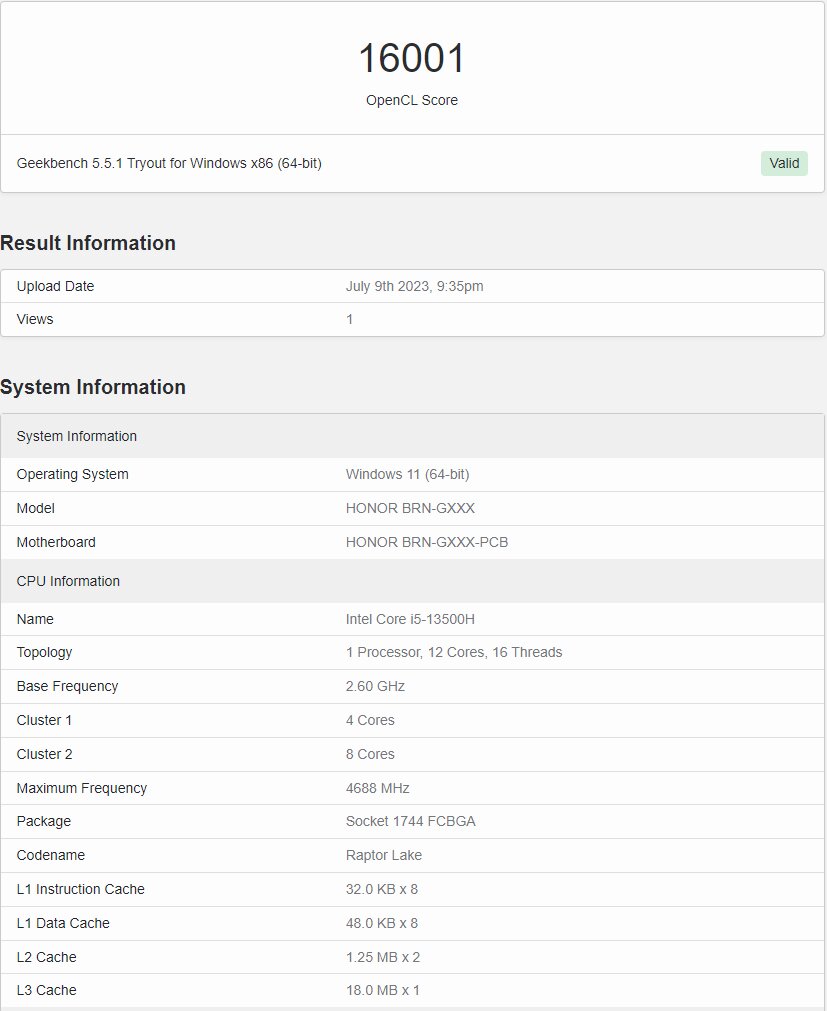
Task: Click the System Information table header row
Action: click(413, 436)
